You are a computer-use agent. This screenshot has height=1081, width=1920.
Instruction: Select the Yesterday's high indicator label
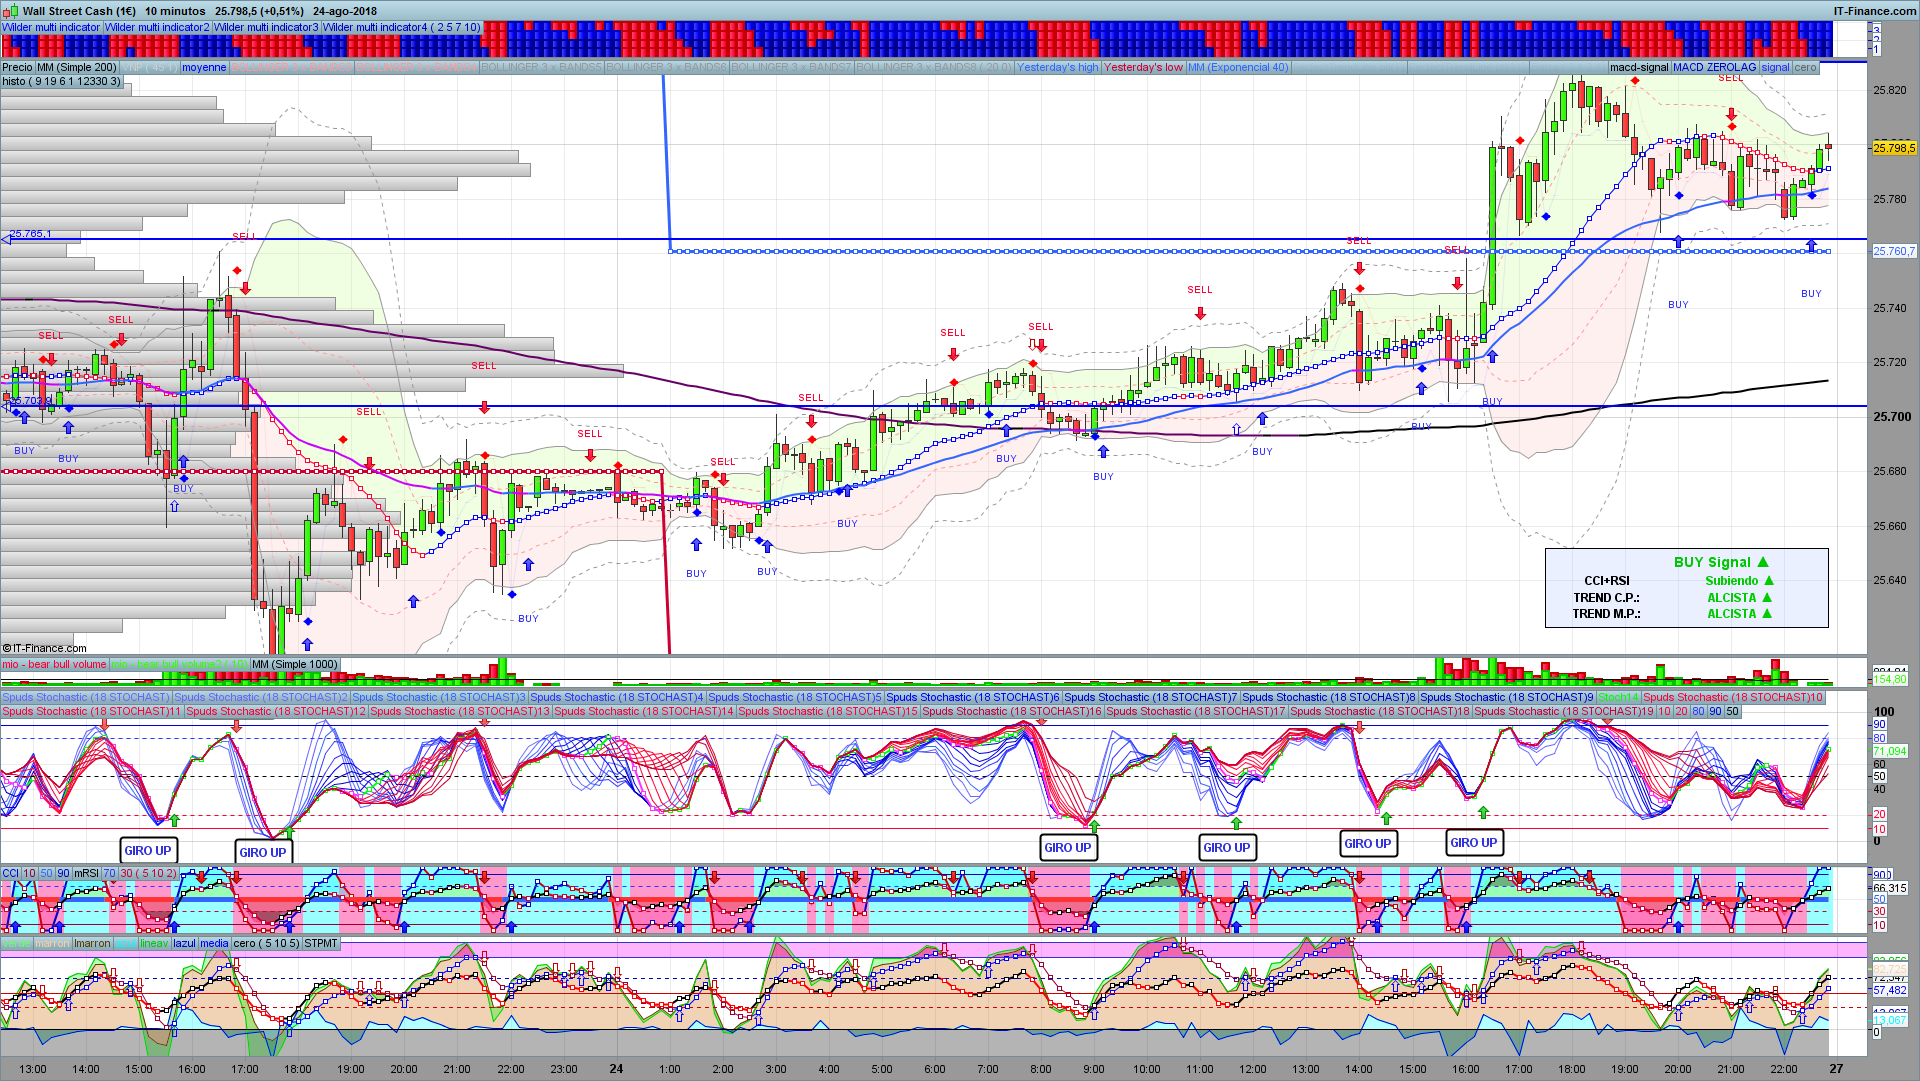[1057, 67]
